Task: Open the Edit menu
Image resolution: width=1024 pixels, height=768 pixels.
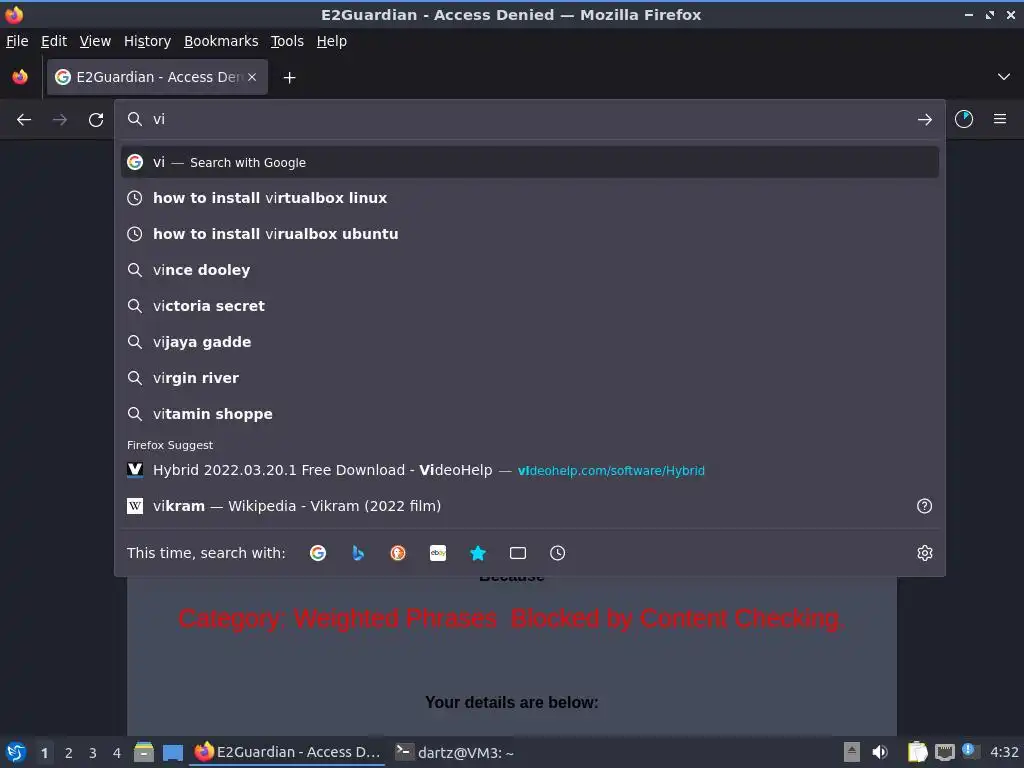Action: point(54,41)
